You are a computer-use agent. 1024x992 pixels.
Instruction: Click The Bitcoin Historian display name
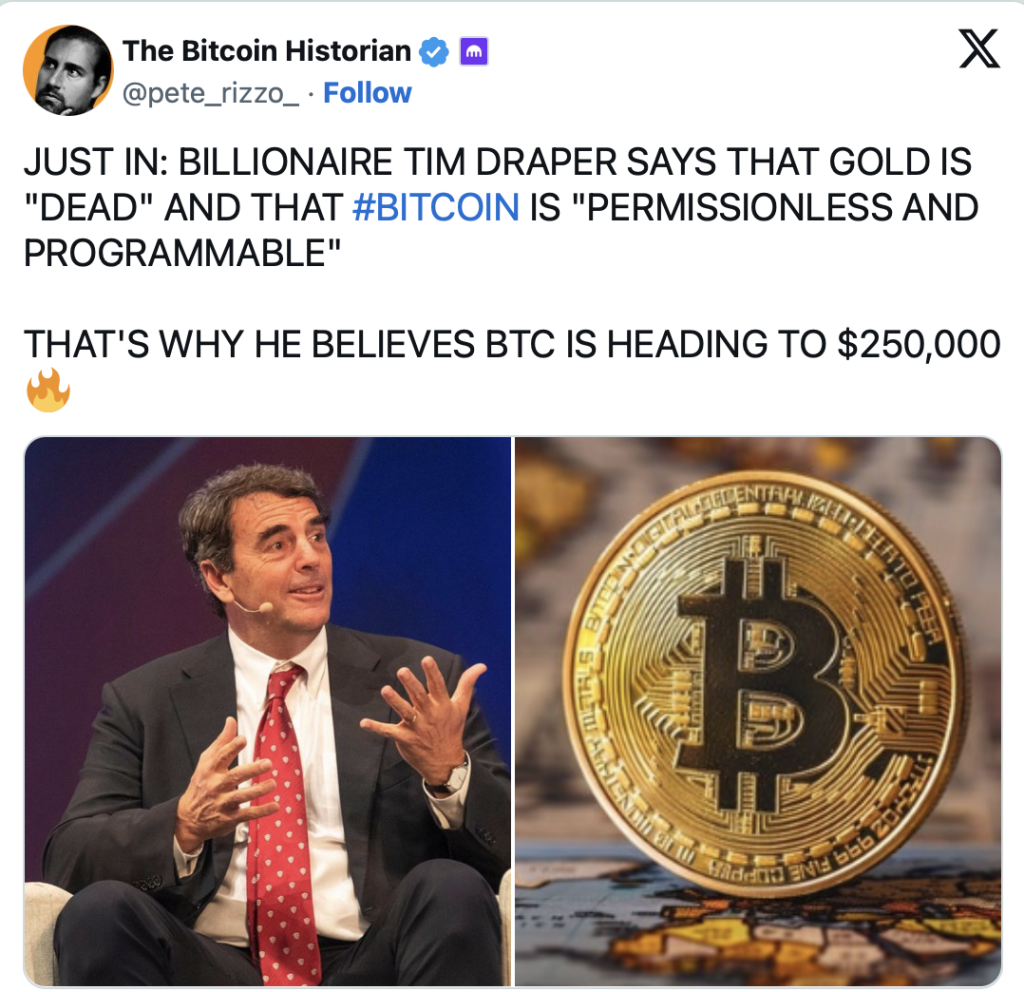pyautogui.click(x=266, y=51)
